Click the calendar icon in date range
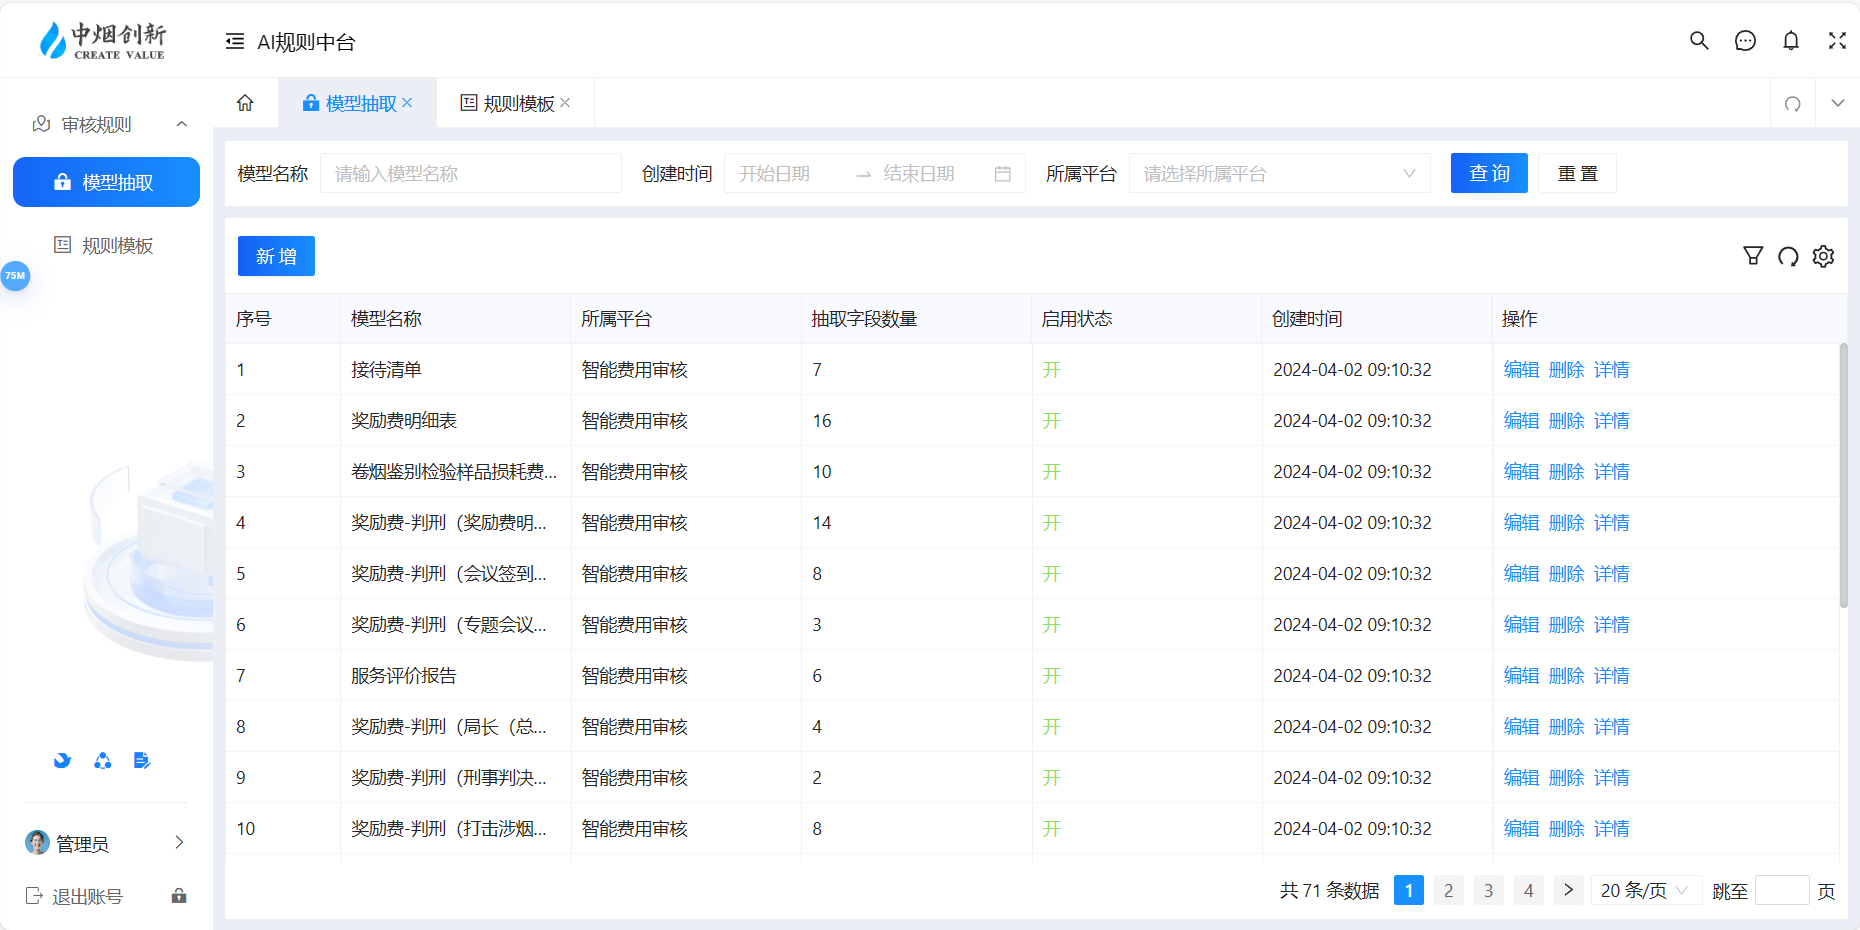The height and width of the screenshot is (930, 1860). pos(1003,174)
